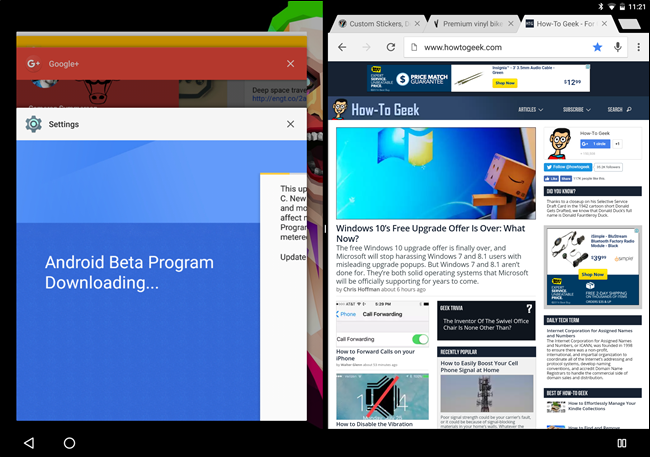Viewport: 650px width, 457px height.
Task: Click the cell tower article thumbnail
Action: tap(487, 394)
